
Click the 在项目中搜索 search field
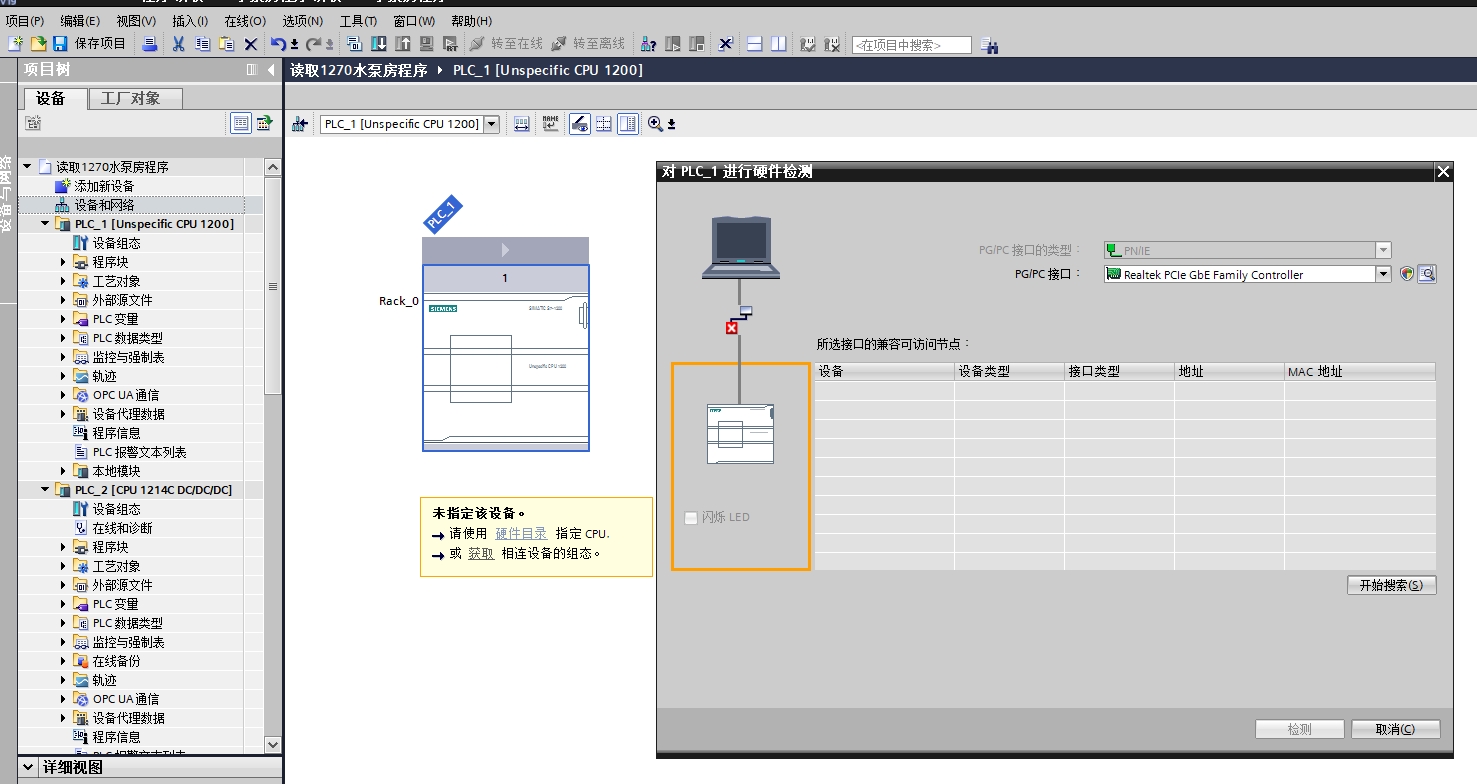(911, 45)
